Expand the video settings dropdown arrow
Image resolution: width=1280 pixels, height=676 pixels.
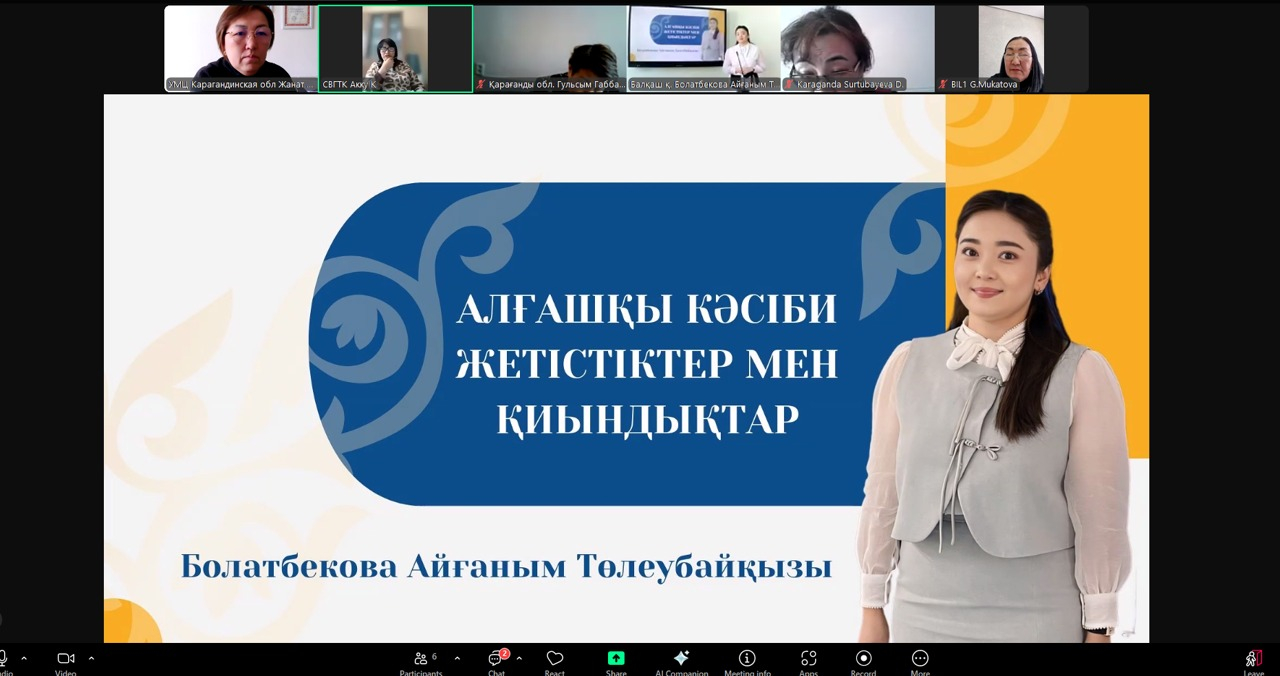(x=91, y=658)
